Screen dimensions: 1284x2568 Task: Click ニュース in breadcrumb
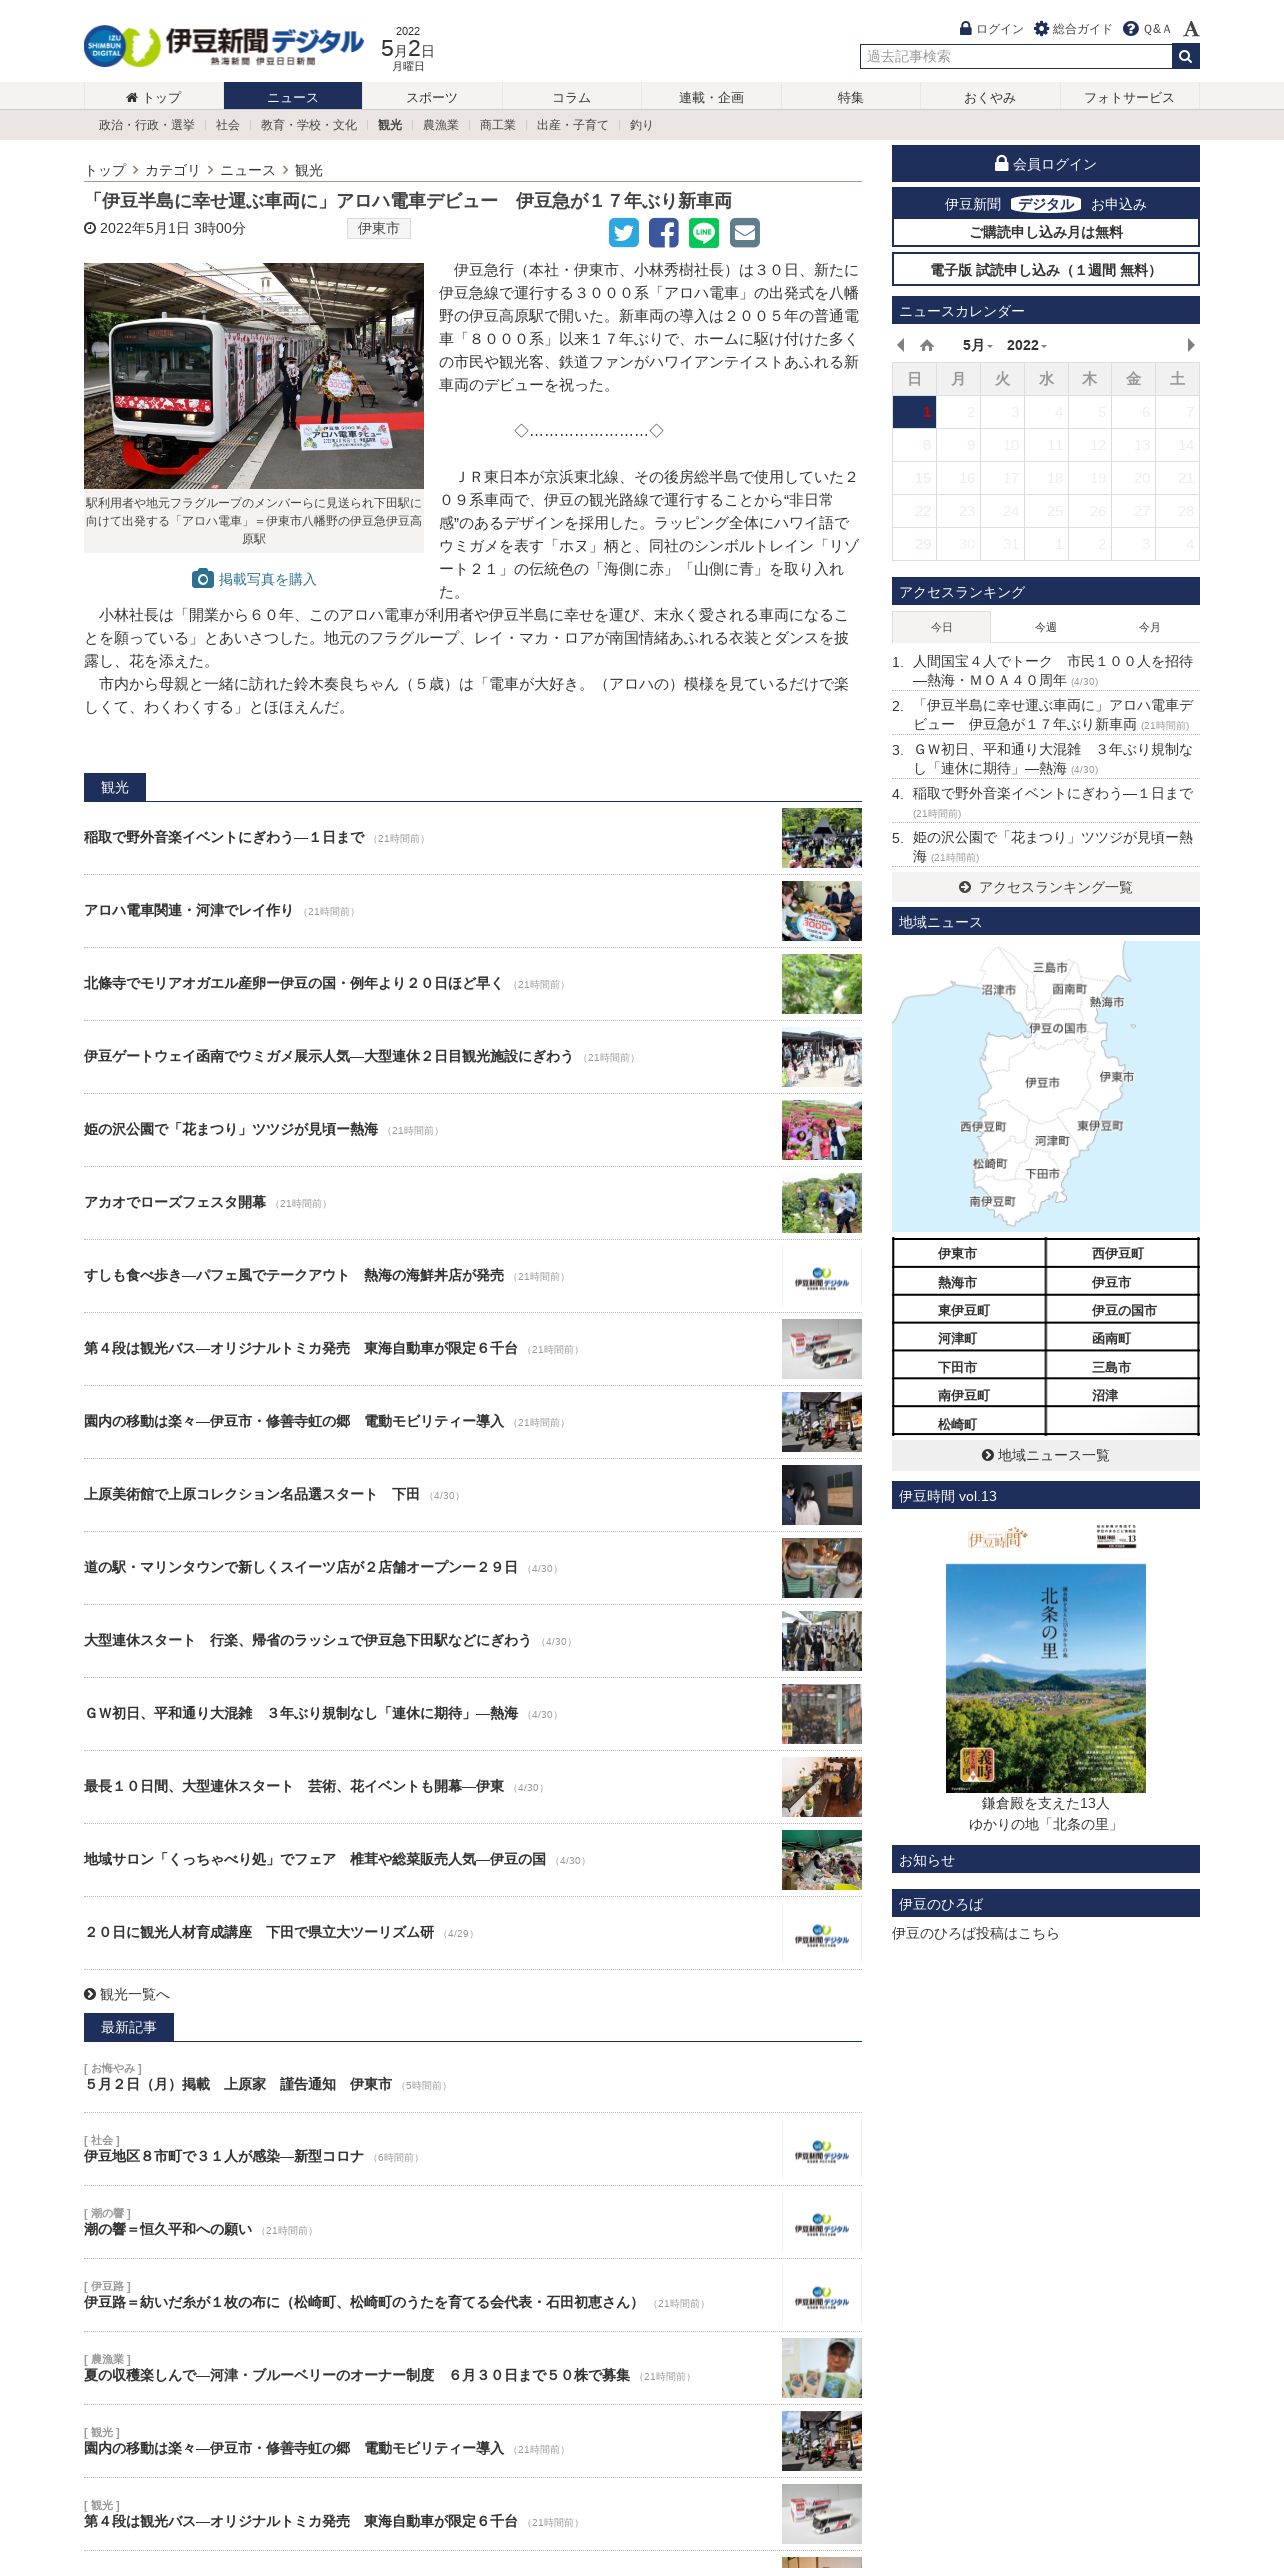point(247,170)
